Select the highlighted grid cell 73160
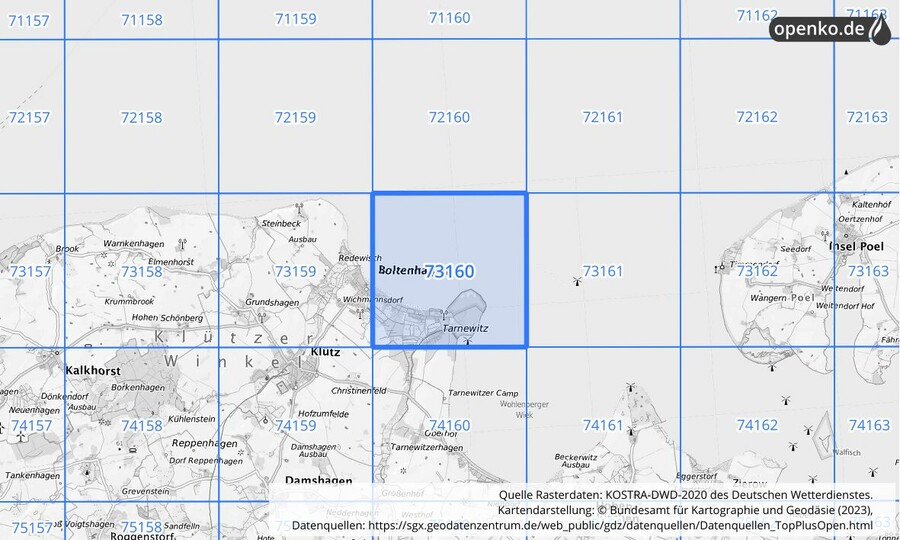This screenshot has height=540, width=900. (449, 270)
